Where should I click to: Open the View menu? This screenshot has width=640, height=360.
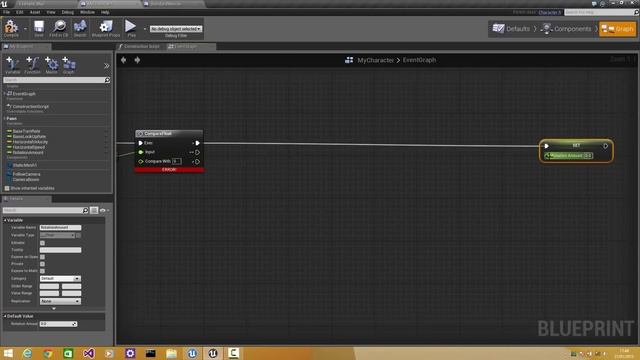coord(51,12)
